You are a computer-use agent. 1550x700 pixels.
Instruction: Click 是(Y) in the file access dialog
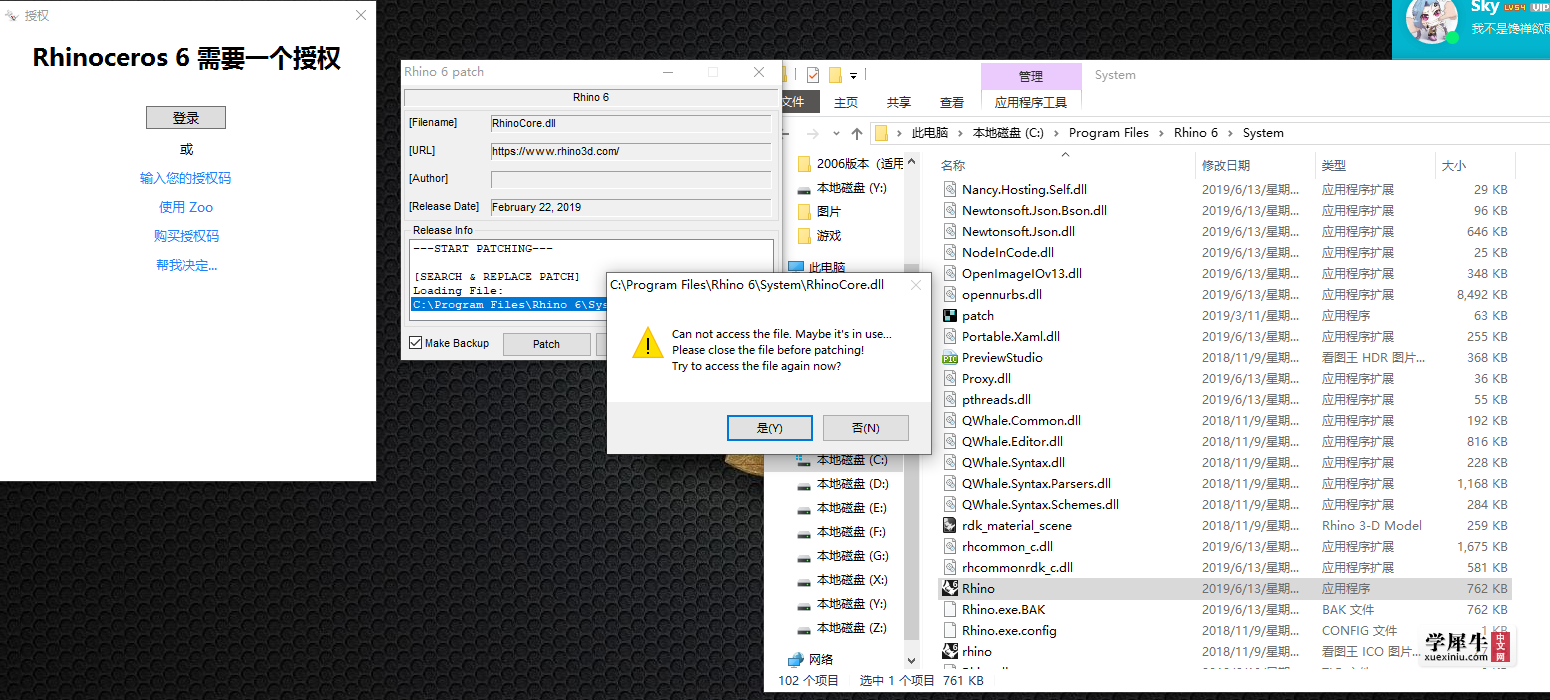pyautogui.click(x=770, y=428)
